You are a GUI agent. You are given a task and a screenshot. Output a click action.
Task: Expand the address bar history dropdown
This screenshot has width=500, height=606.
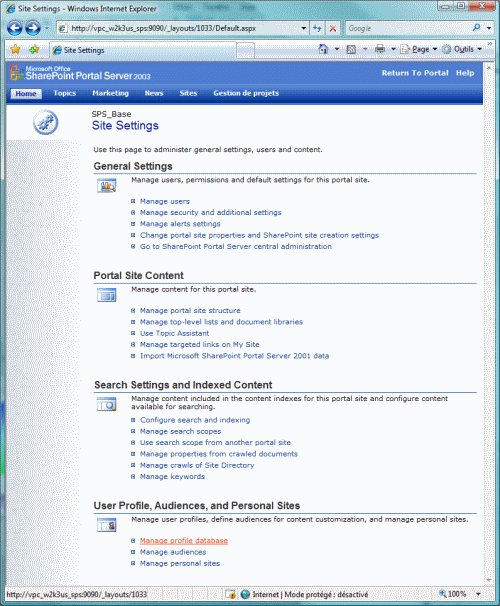point(303,28)
